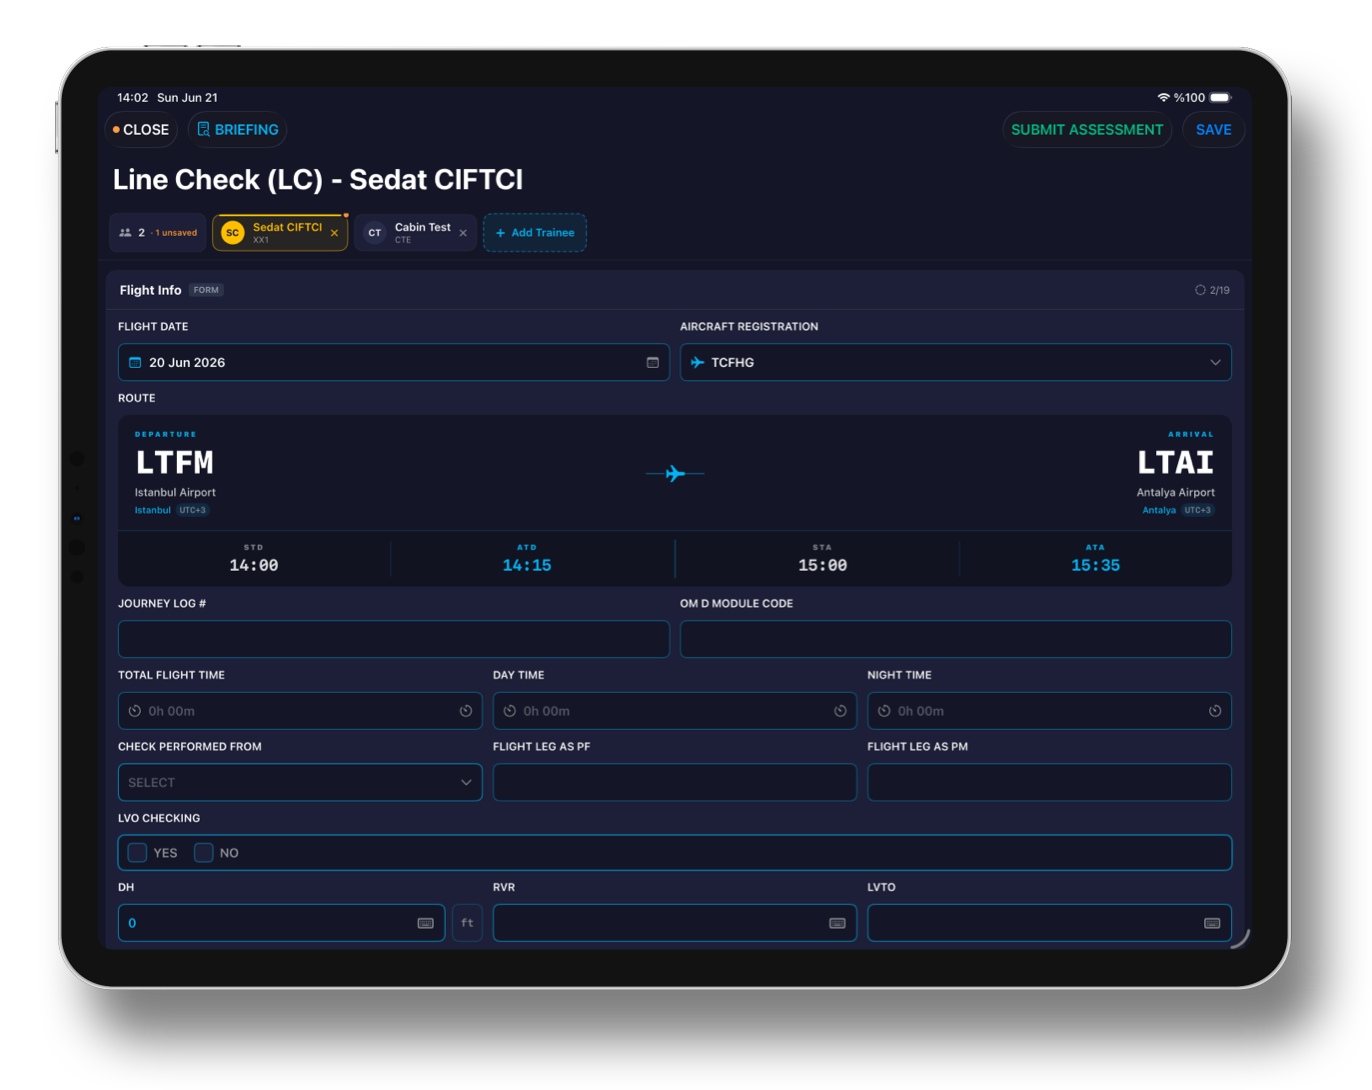
Task: Tap the Wi-Fi status icon
Action: [x=1164, y=98]
